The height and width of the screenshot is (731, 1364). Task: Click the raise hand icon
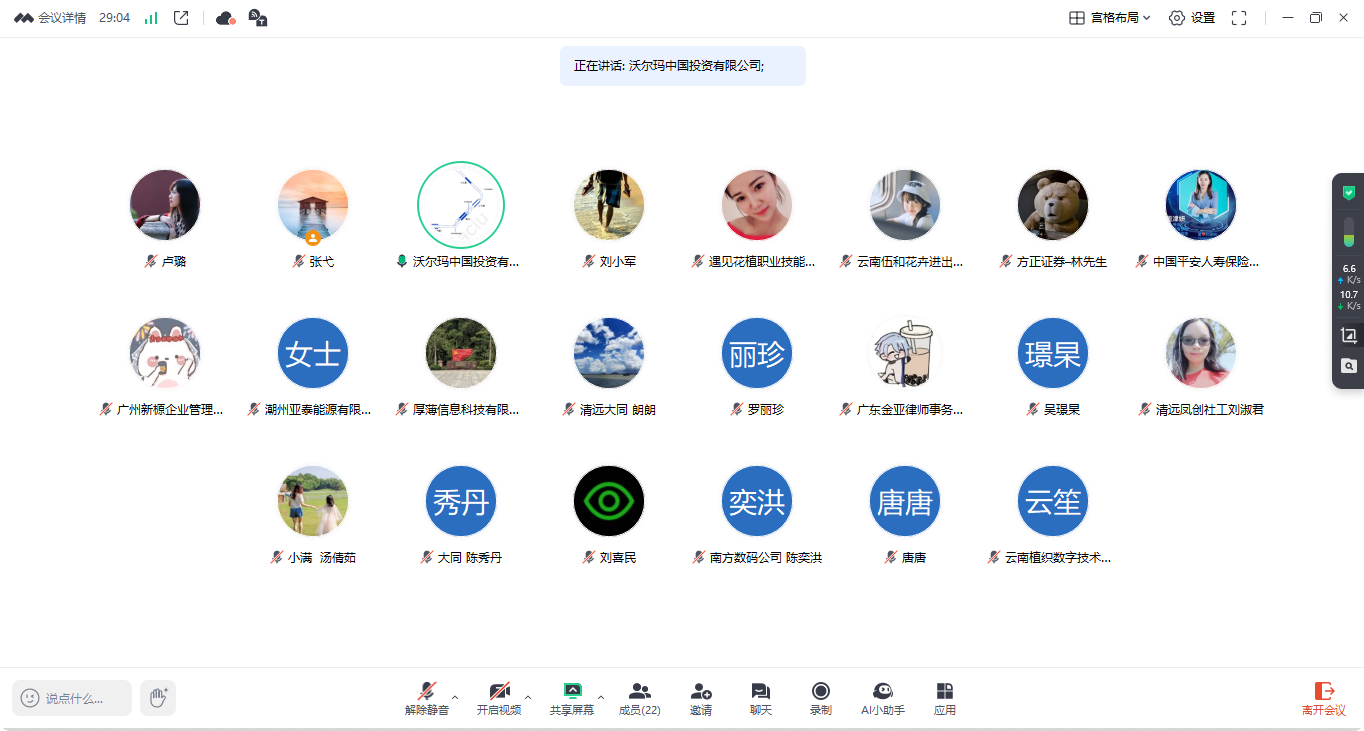point(158,698)
